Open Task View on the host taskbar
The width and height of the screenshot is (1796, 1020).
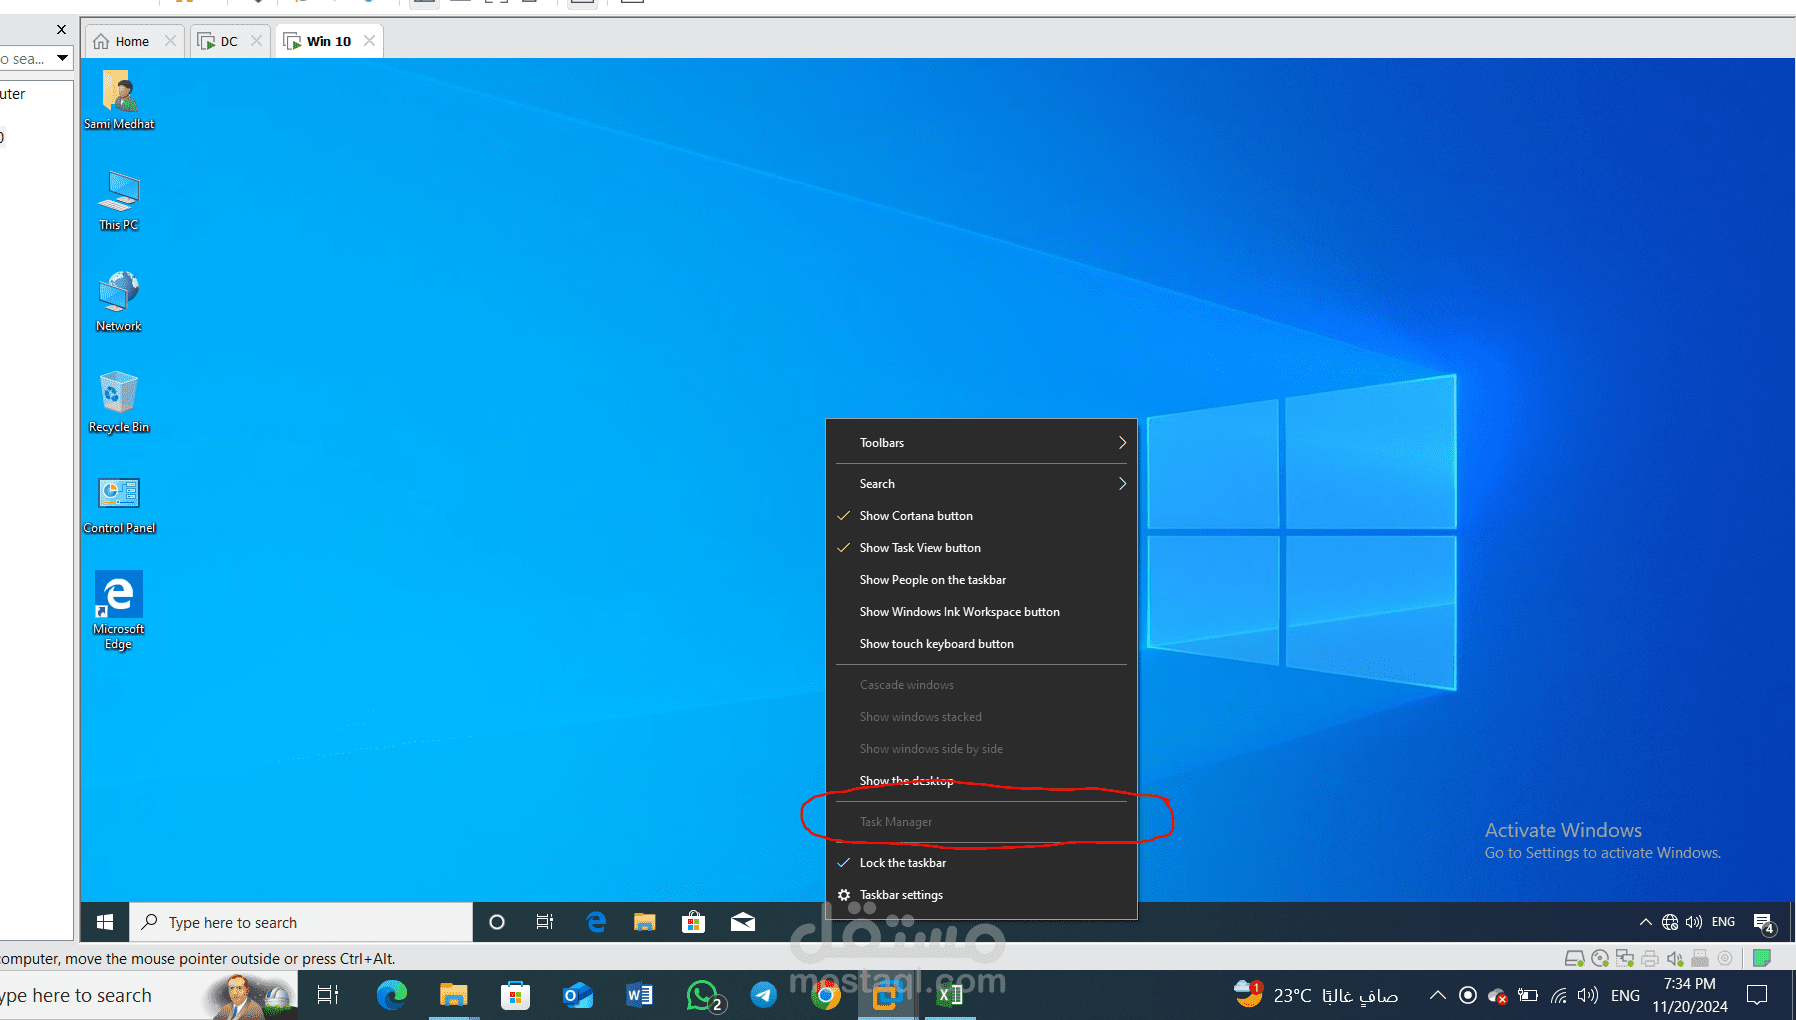click(x=328, y=995)
